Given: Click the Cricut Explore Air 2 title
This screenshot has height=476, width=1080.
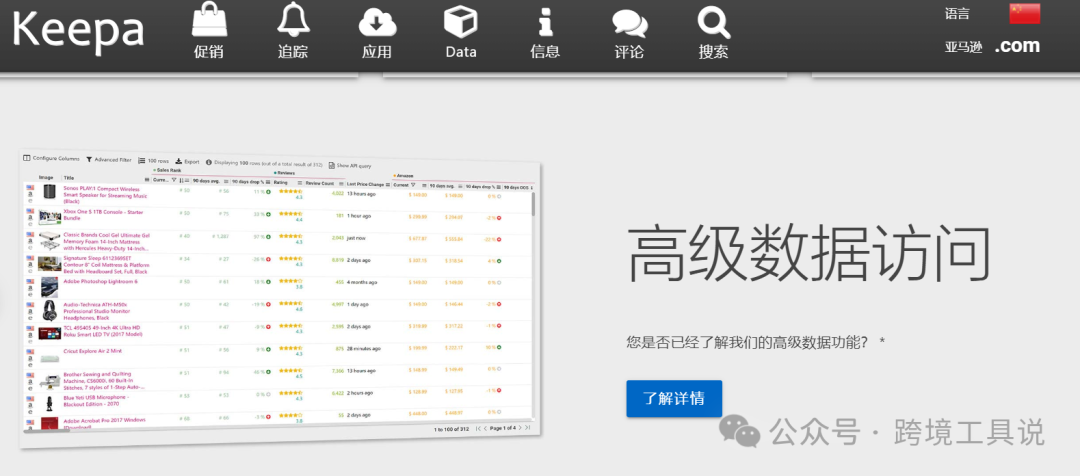Looking at the screenshot, I should point(92,351).
